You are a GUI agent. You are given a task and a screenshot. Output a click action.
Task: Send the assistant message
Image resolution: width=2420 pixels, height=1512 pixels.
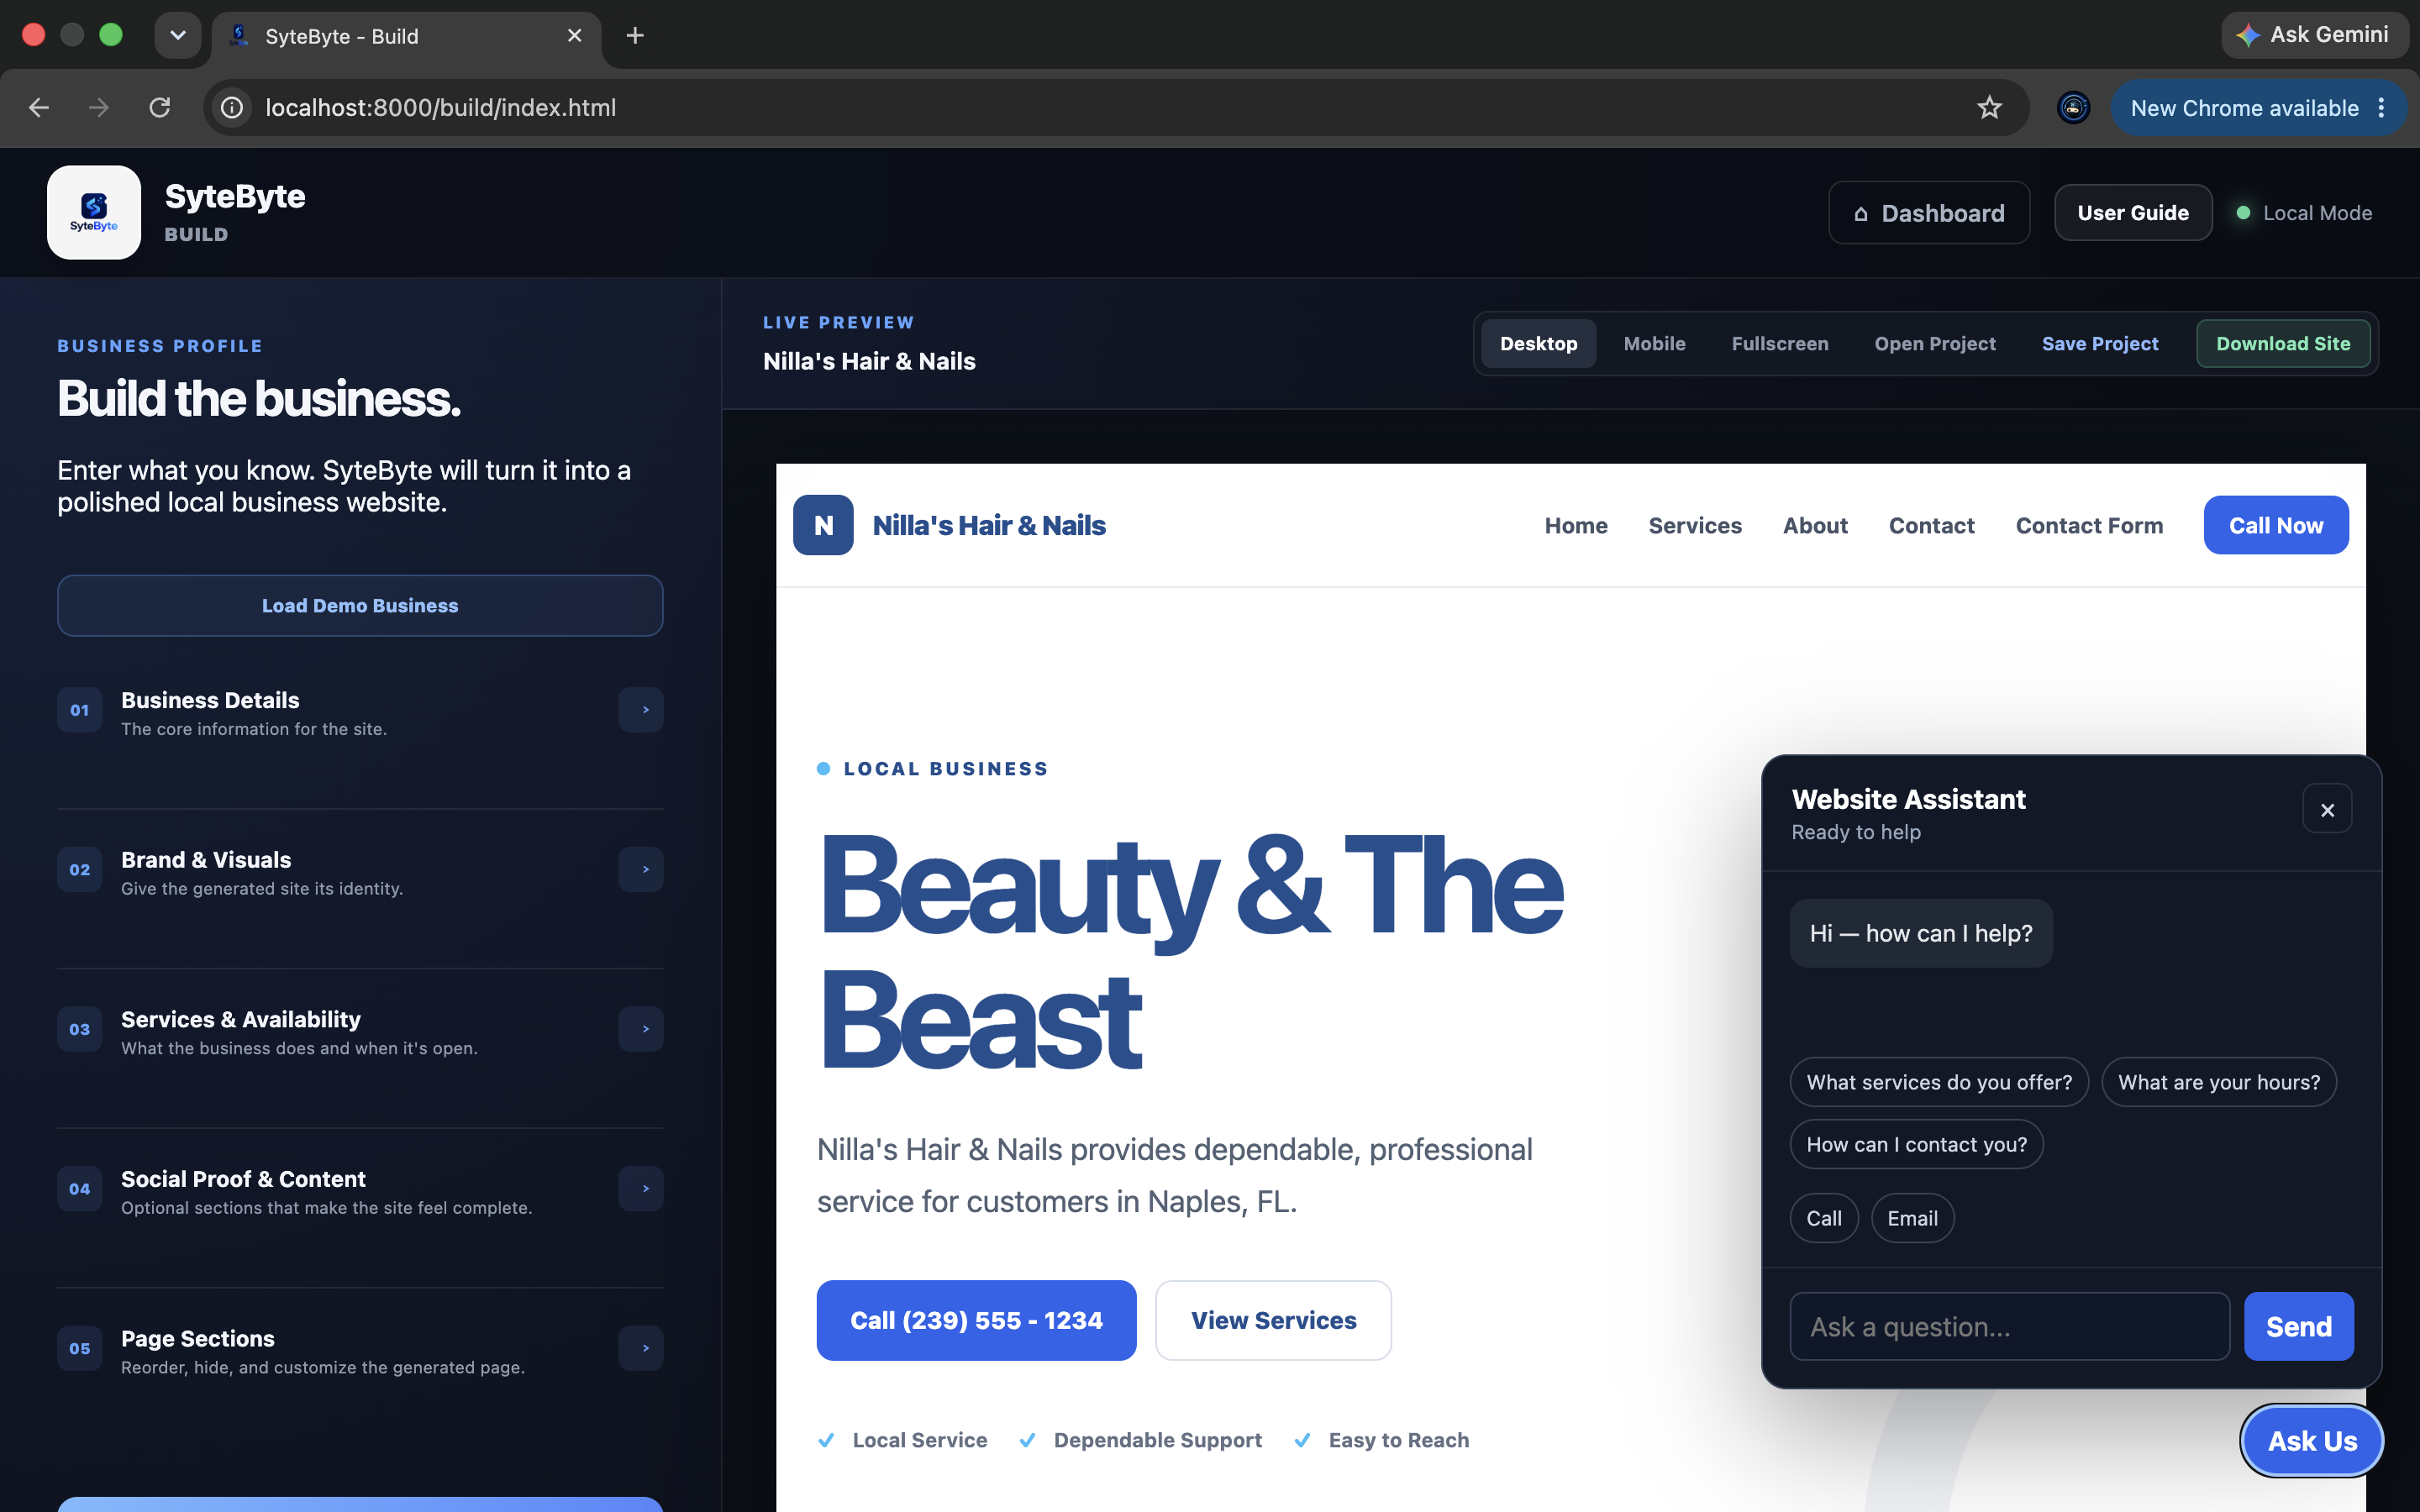tap(2298, 1327)
